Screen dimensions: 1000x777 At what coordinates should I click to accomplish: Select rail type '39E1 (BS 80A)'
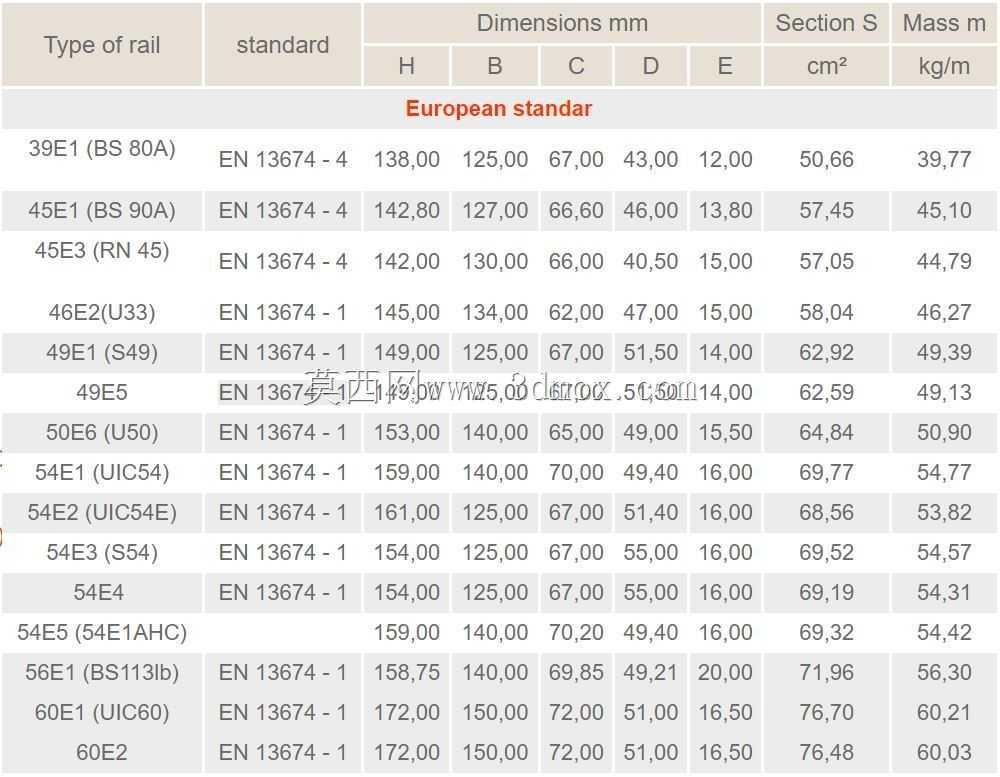tap(102, 148)
